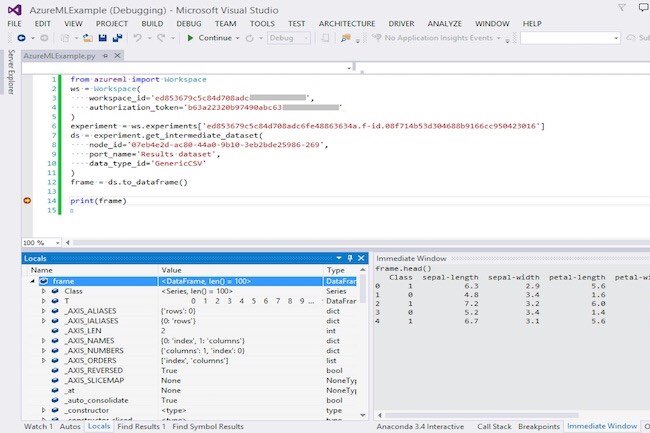
Task: Click the Locals panel scroll down arrow
Action: pyautogui.click(x=363, y=415)
